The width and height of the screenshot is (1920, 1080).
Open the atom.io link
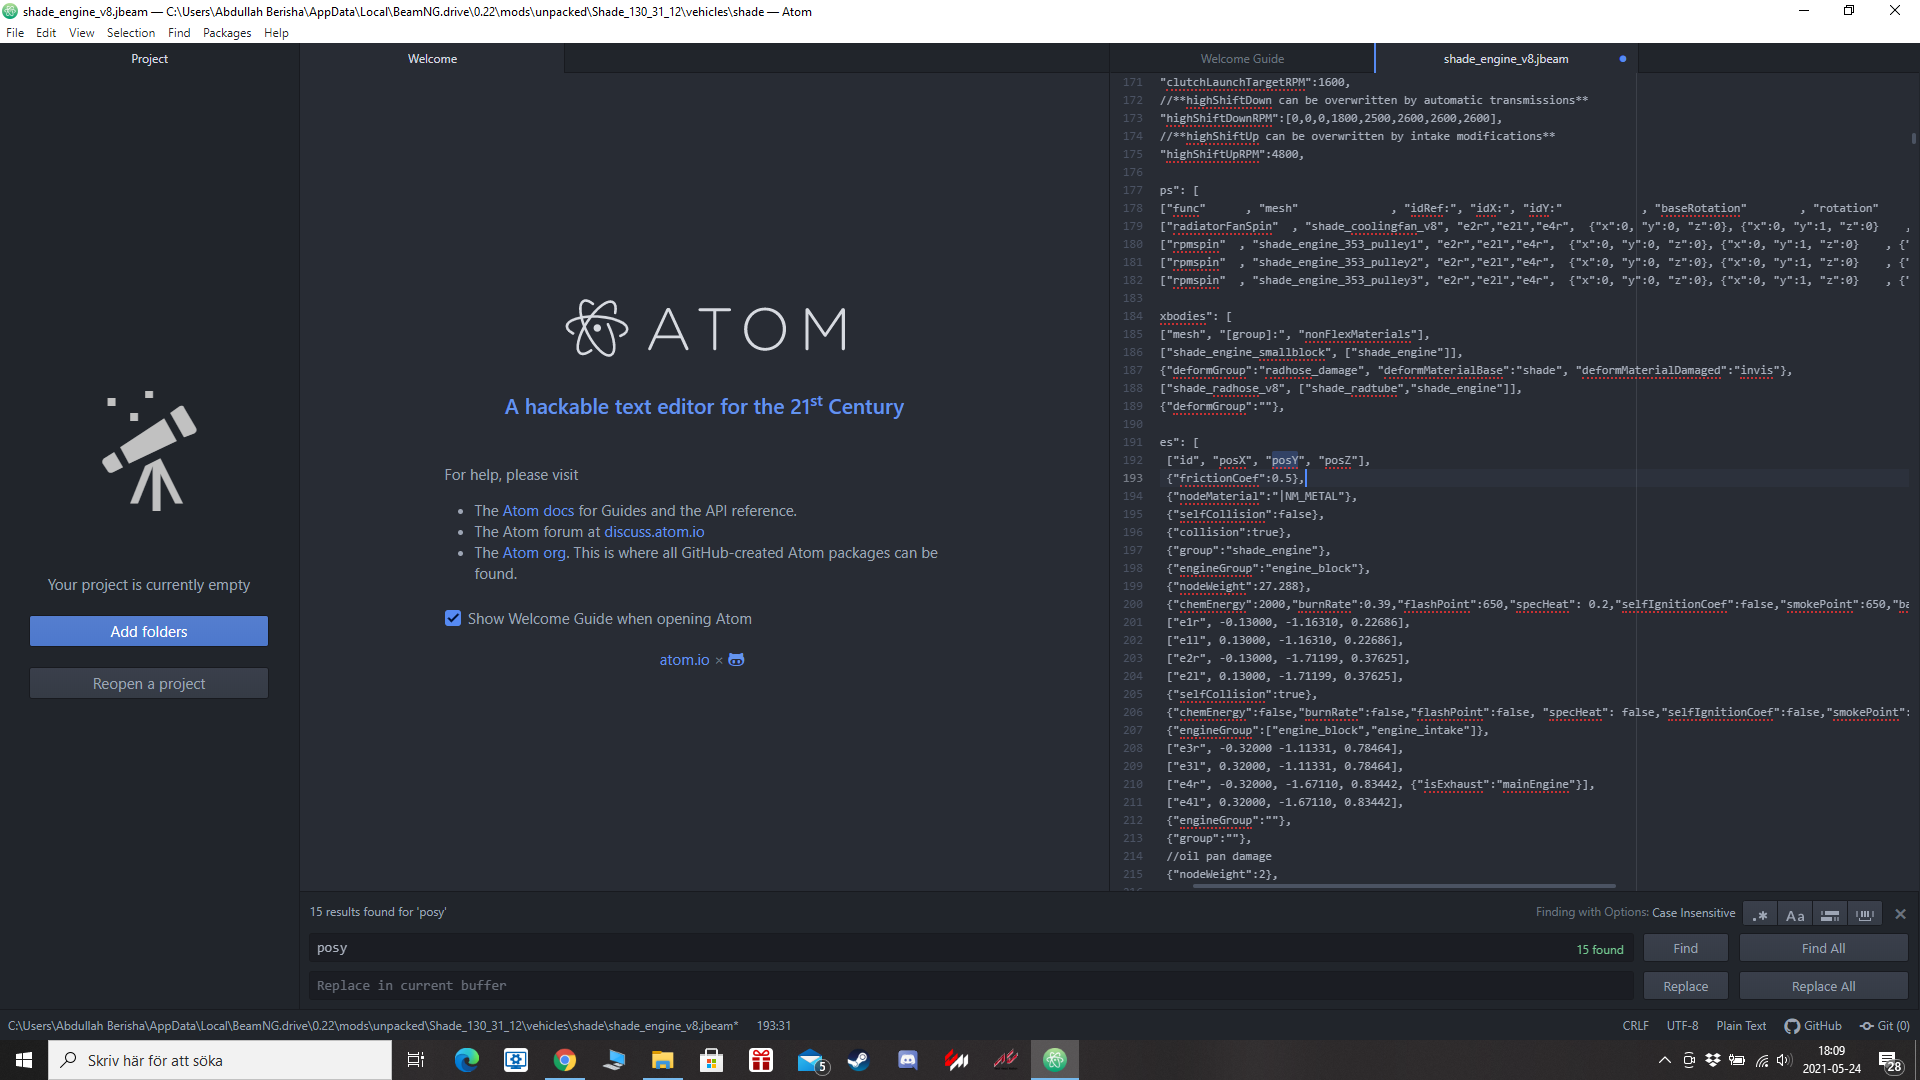(684, 660)
